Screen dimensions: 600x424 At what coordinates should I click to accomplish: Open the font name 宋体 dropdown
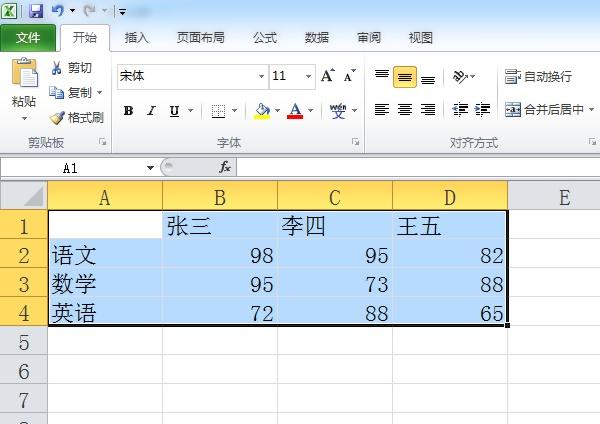click(x=261, y=76)
